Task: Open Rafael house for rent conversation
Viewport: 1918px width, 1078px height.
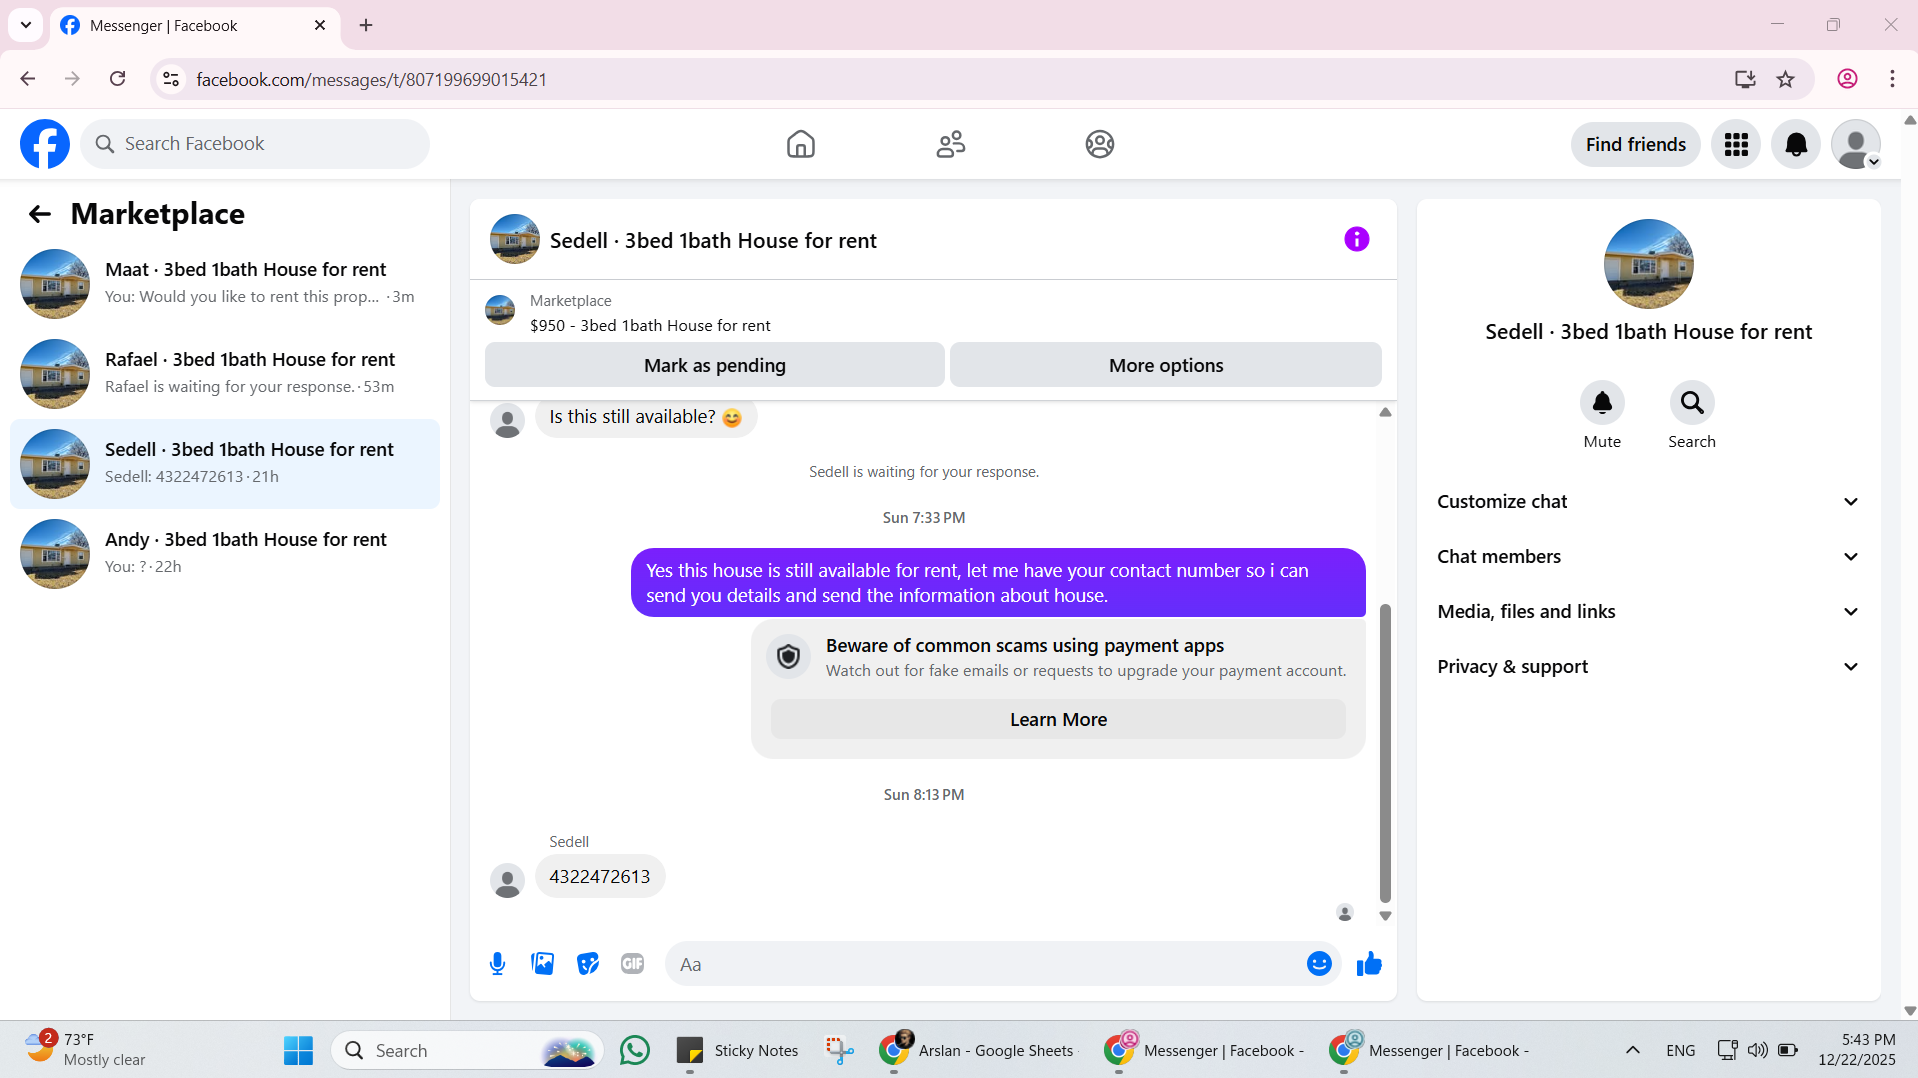Action: point(225,374)
